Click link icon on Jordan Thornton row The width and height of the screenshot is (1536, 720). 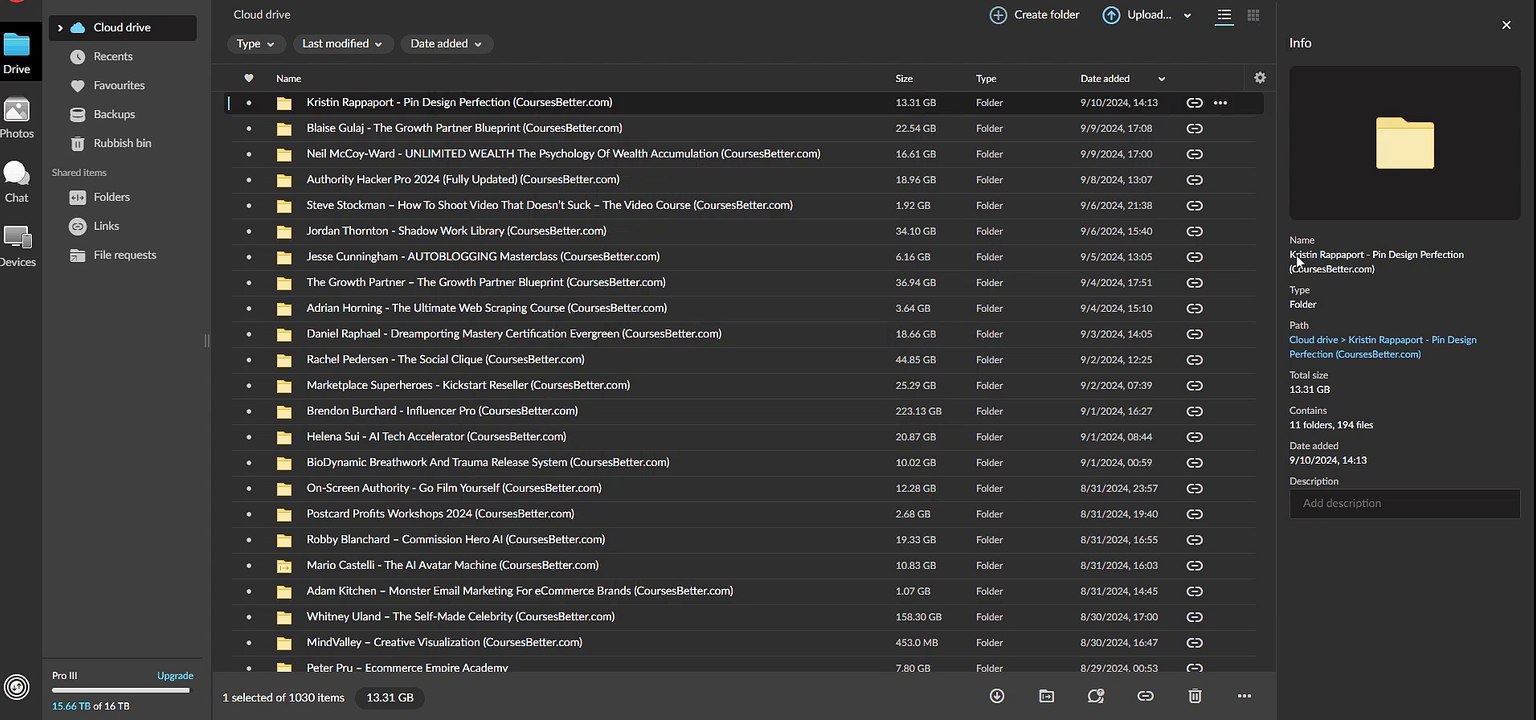[x=1194, y=231]
